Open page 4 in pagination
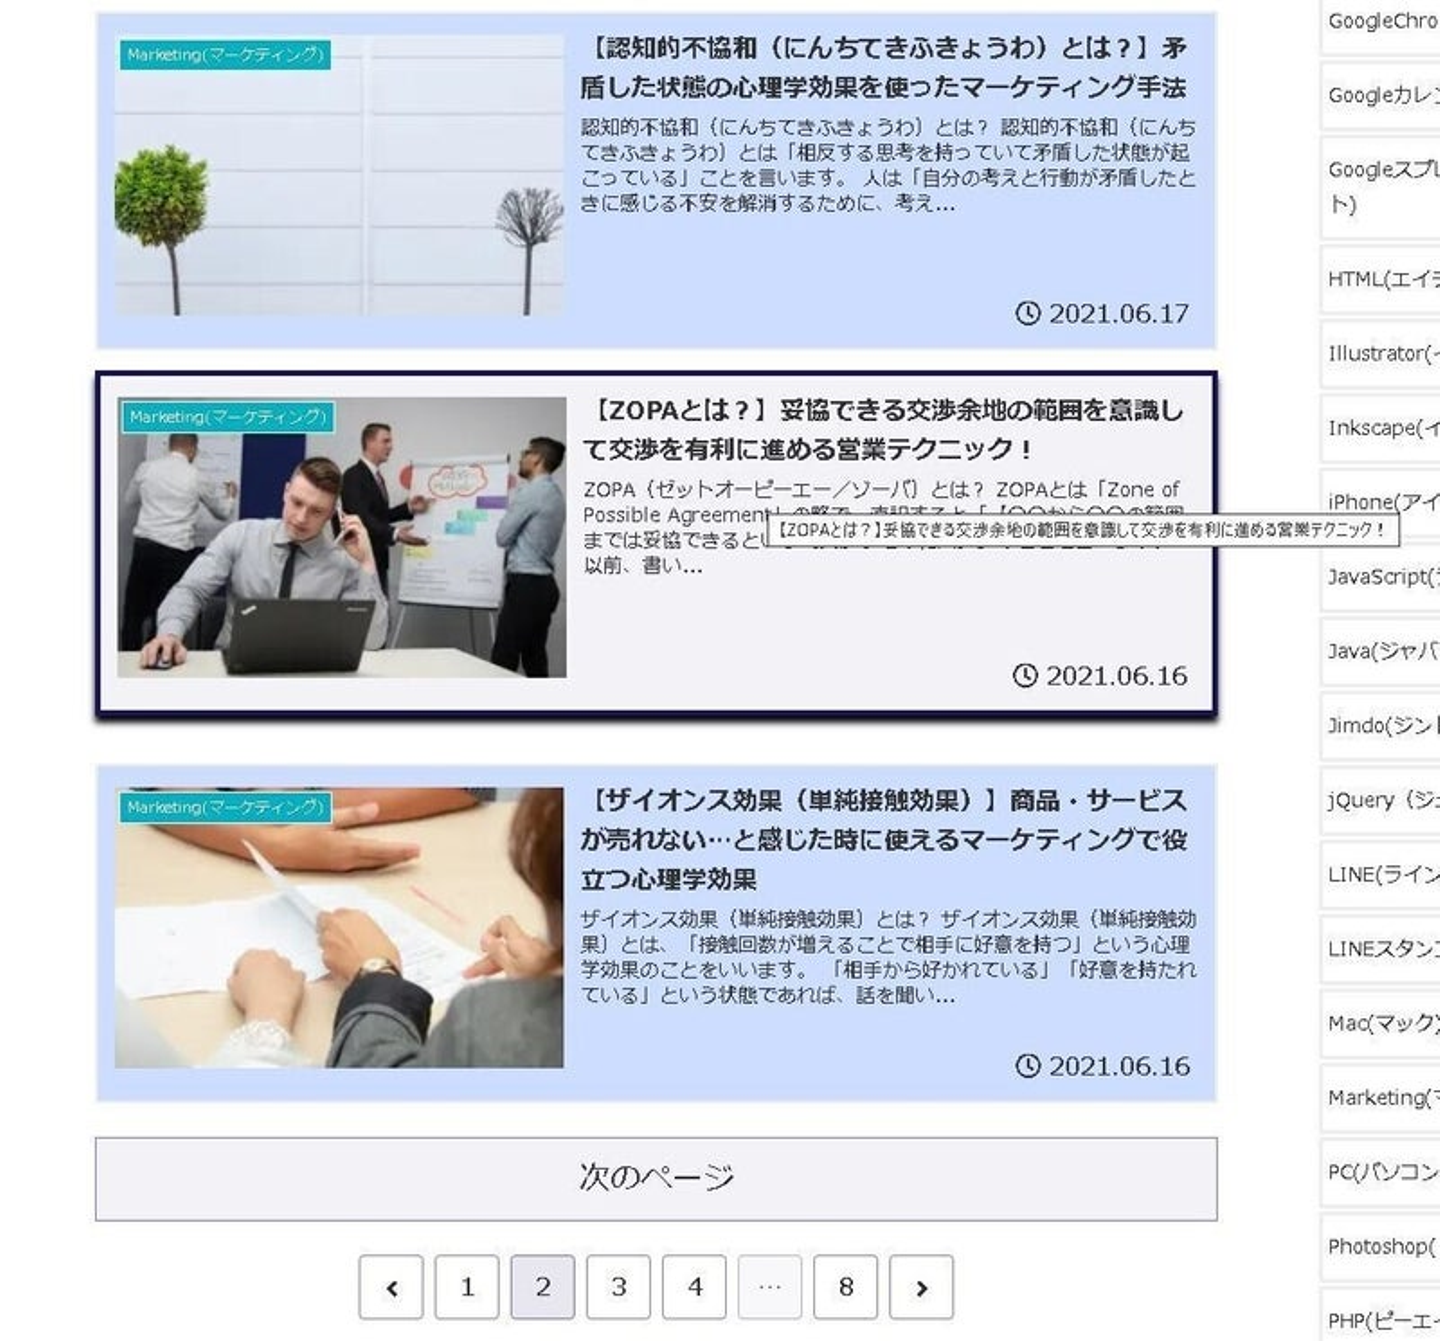Screen dimensions: 1440x1341 694,1287
